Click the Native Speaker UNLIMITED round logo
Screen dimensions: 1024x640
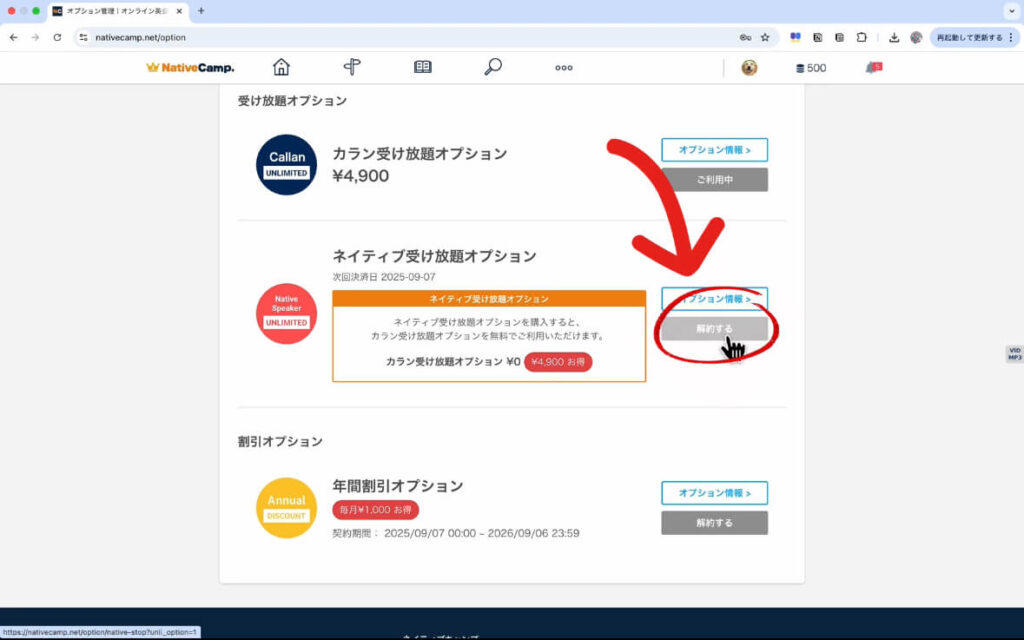[x=286, y=313]
